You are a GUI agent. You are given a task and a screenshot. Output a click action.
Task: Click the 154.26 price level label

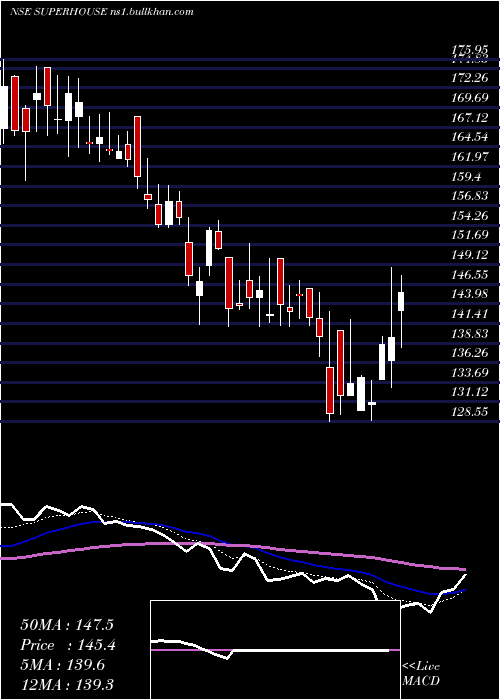[470, 216]
